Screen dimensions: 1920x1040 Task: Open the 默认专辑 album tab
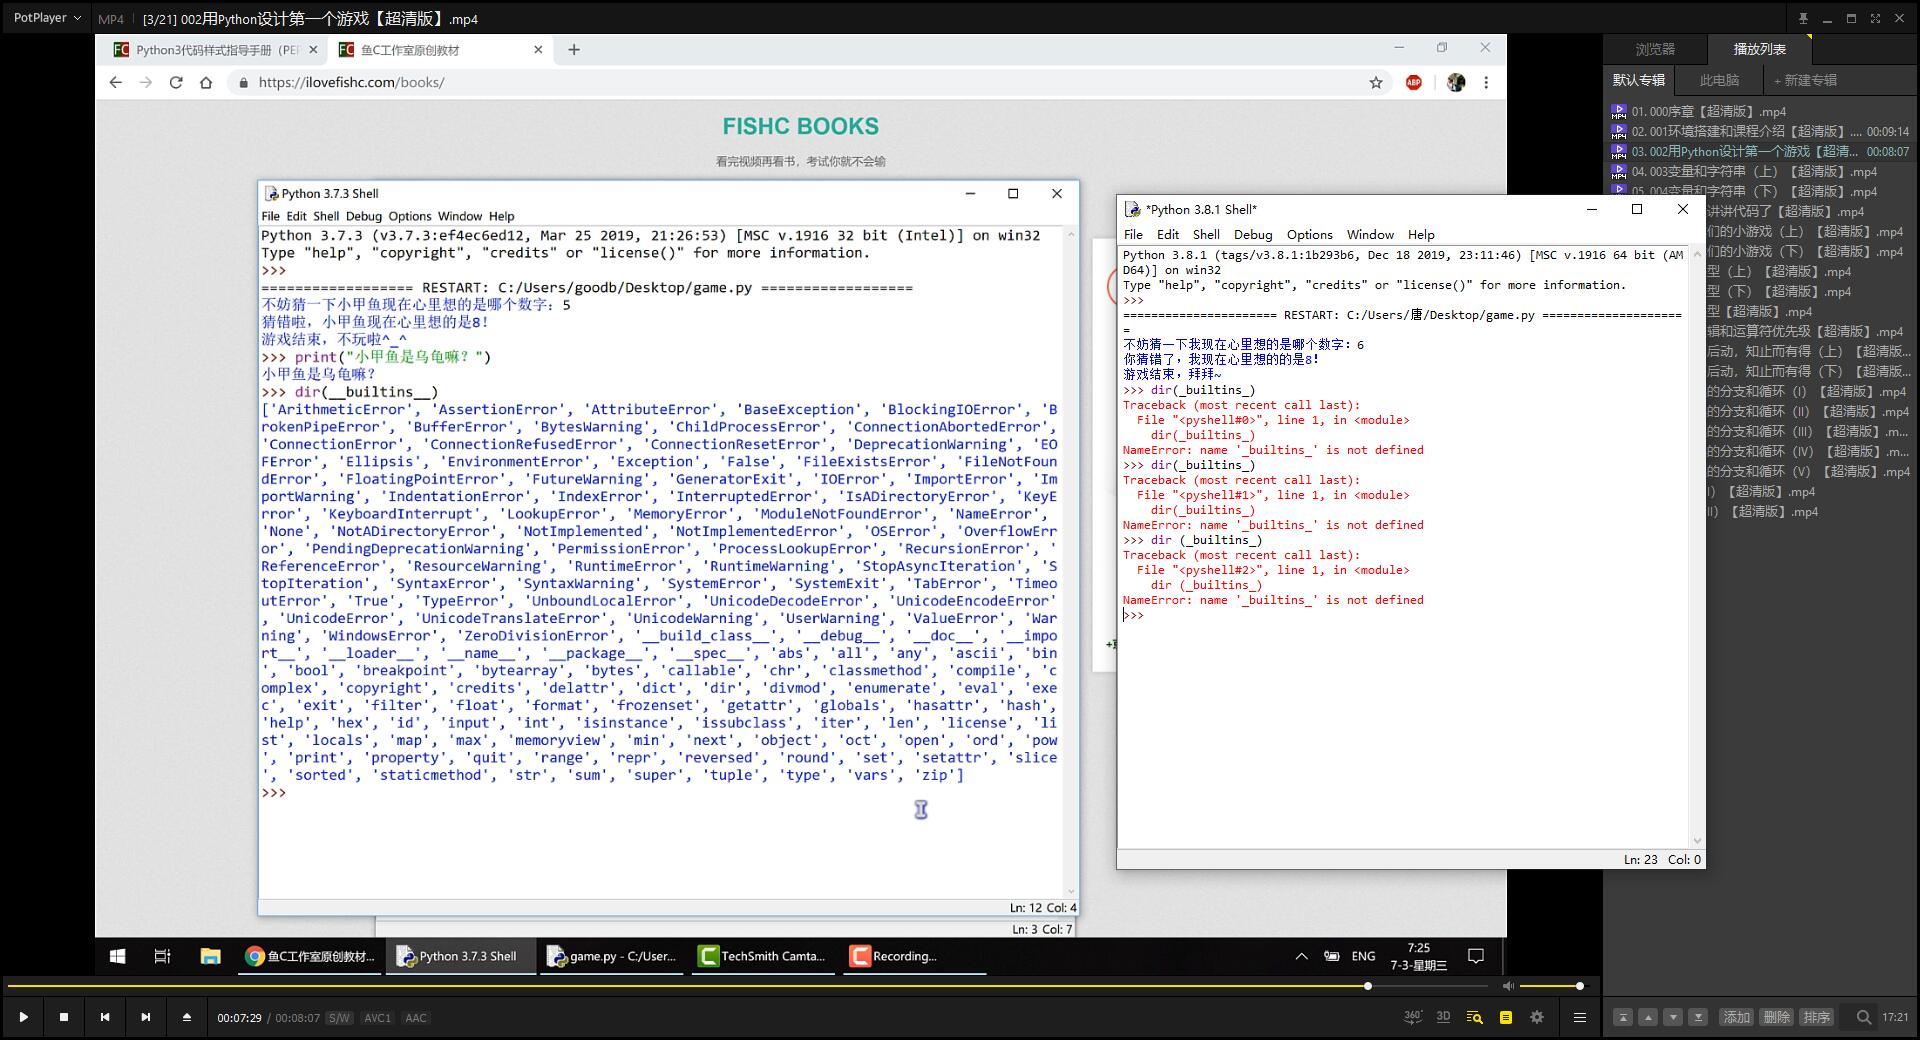(x=1639, y=80)
